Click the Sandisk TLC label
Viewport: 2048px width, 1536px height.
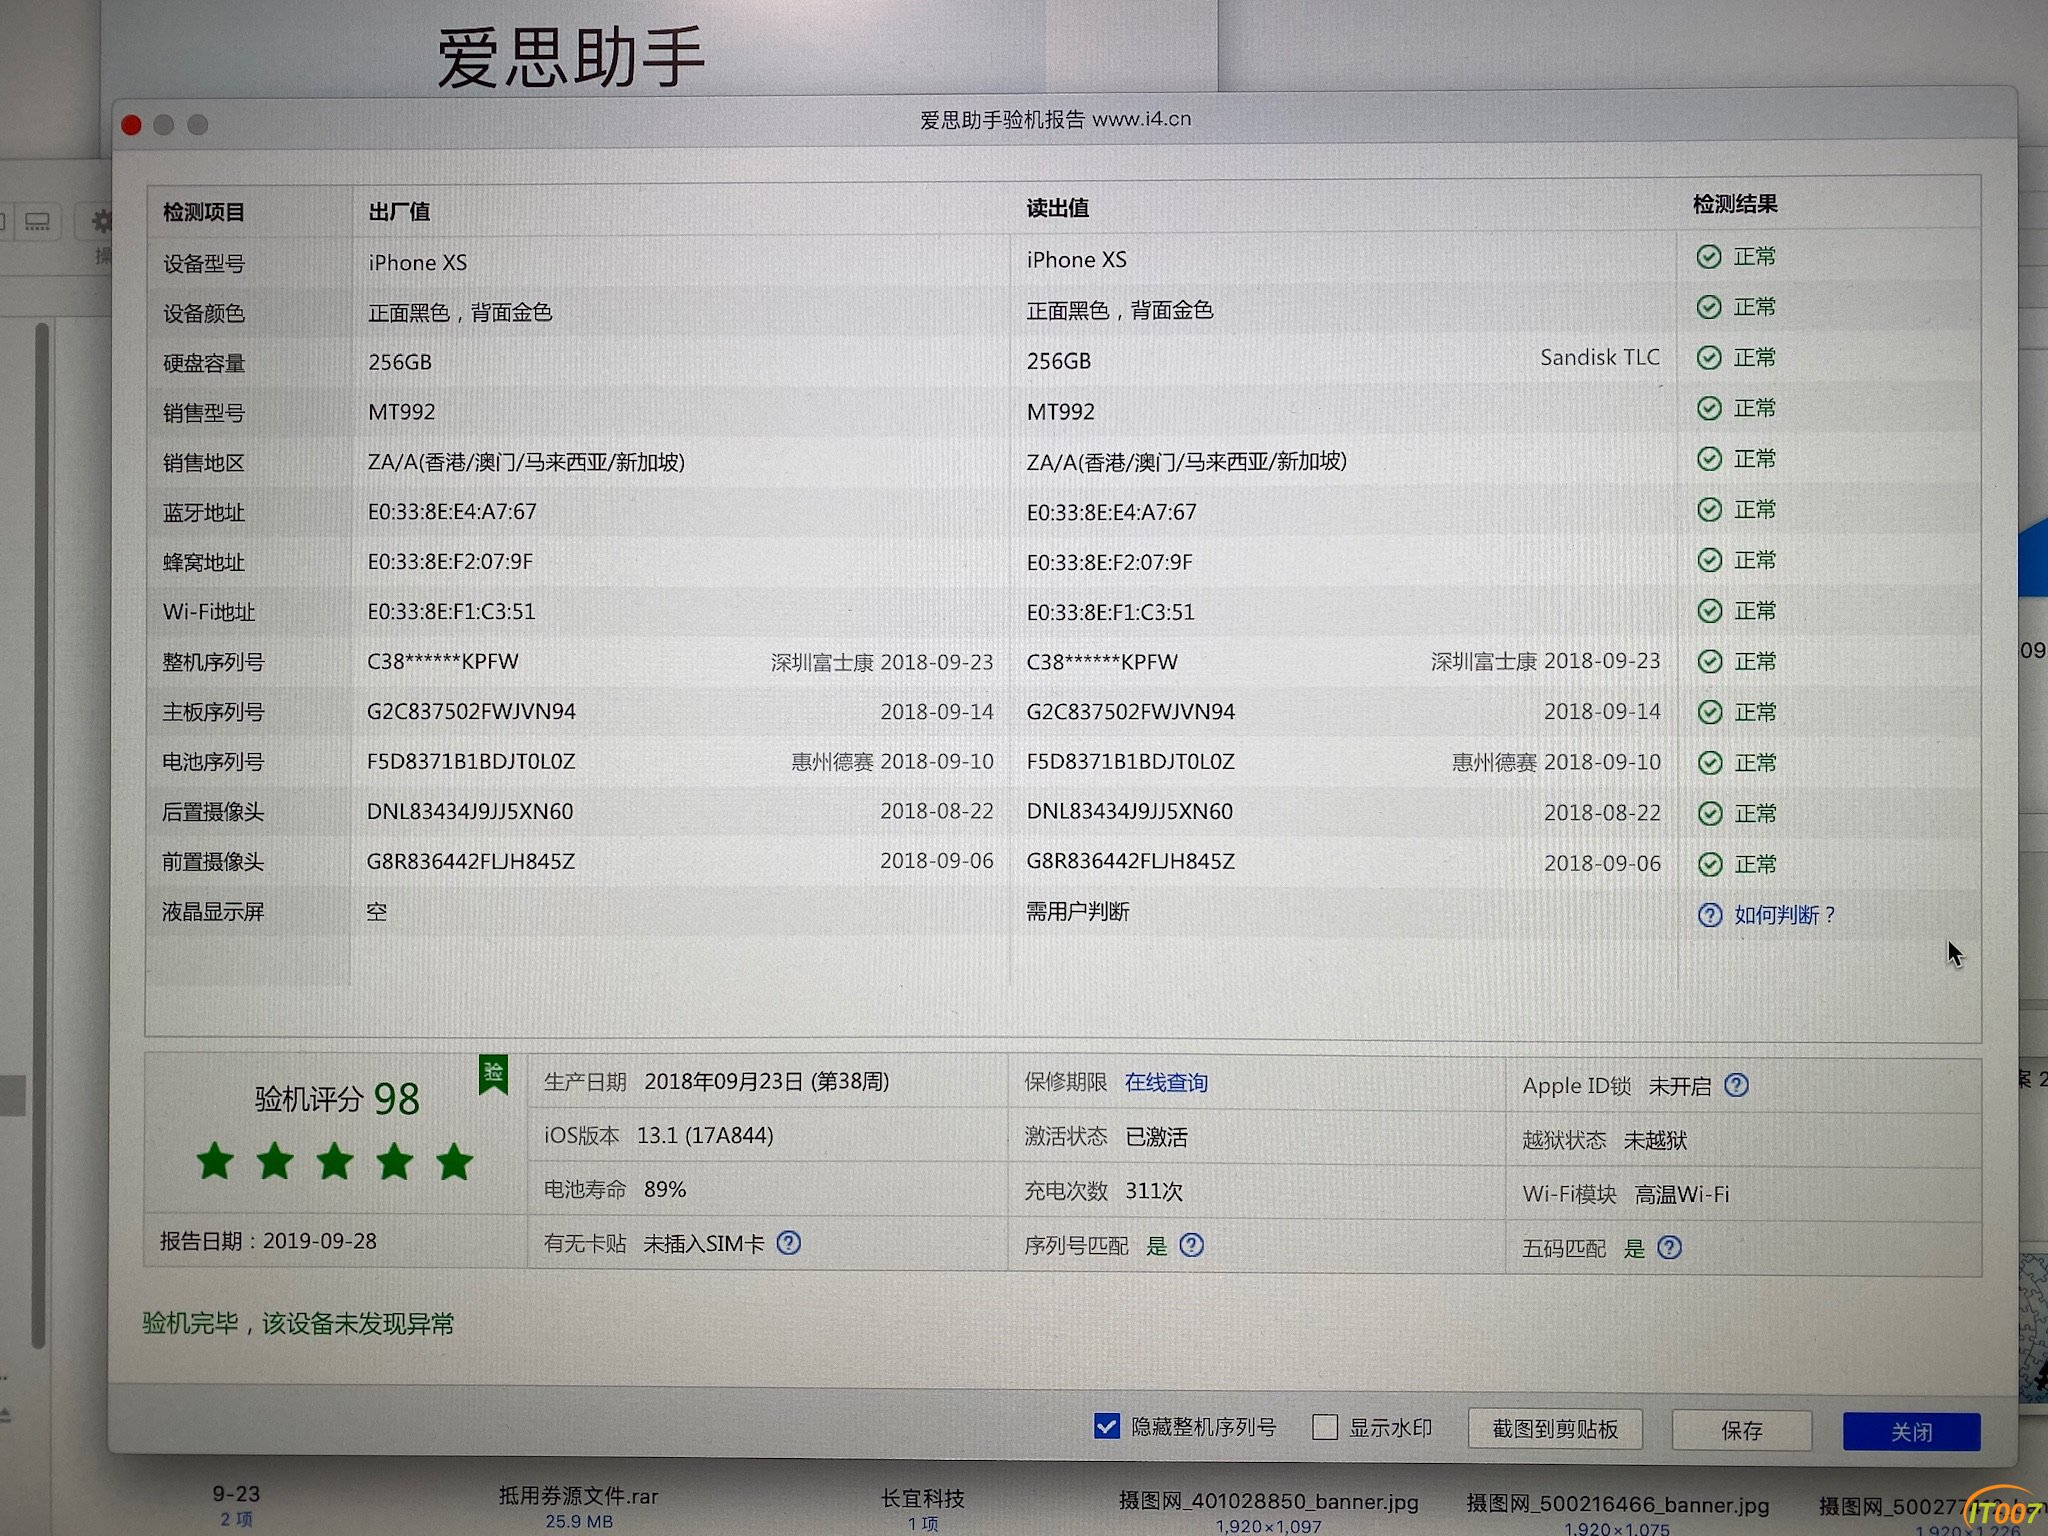[x=1600, y=357]
